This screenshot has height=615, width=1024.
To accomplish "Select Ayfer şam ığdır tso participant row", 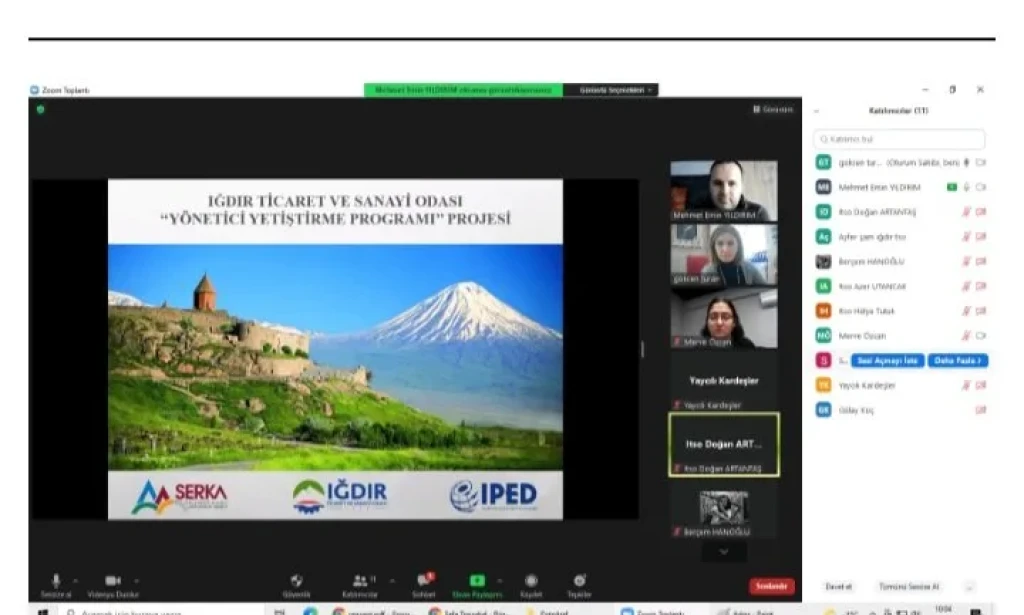I will pos(901,237).
